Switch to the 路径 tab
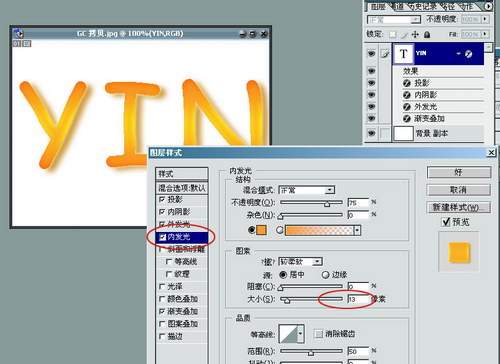Image resolution: width=500 pixels, height=364 pixels. (x=448, y=7)
